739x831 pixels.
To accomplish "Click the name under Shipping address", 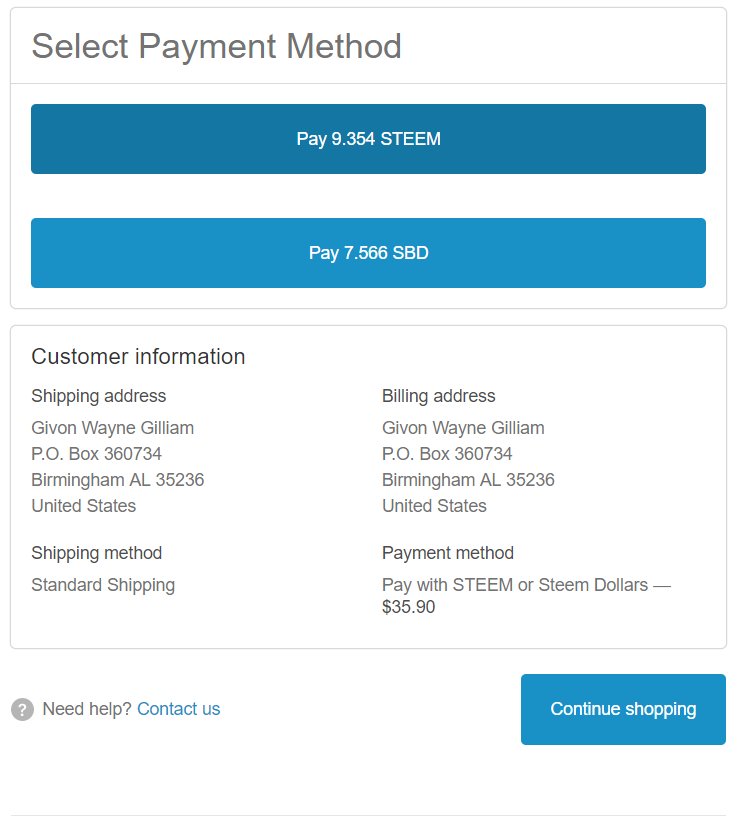I will tap(112, 428).
